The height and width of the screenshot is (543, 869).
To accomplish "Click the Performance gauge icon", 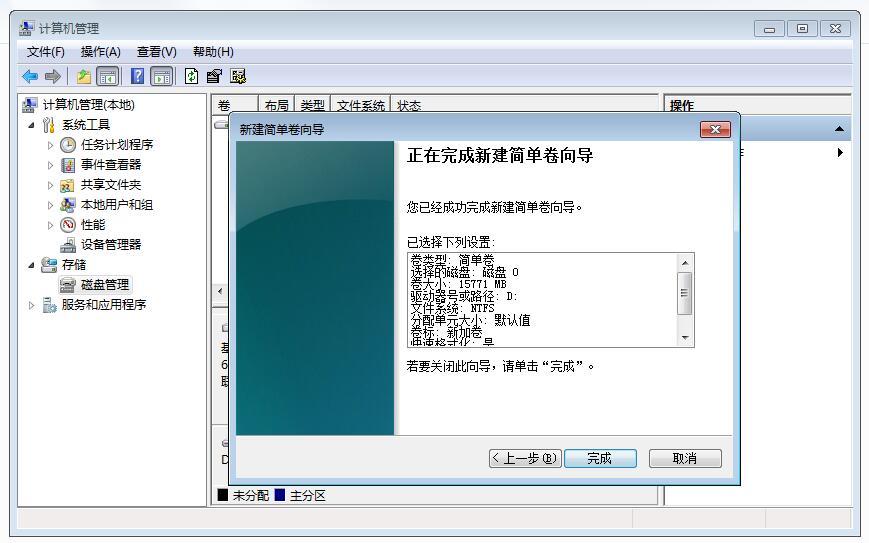I will 68,225.
